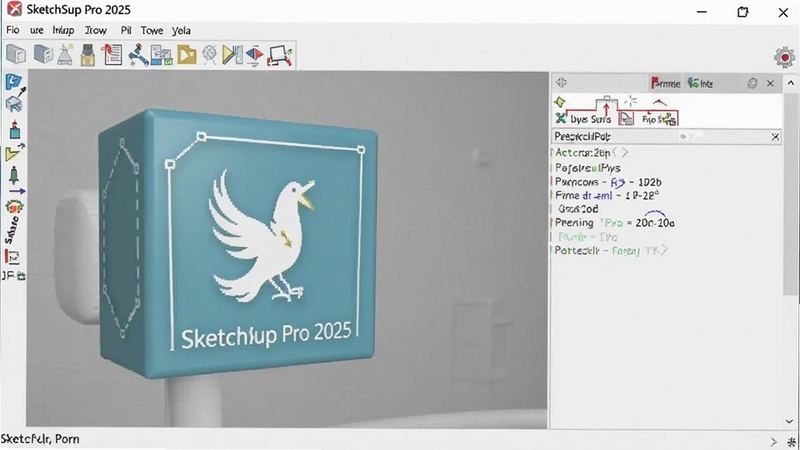This screenshot has width=800, height=450.
Task: Select the Prening row showing 20n-20a
Action: tap(615, 223)
